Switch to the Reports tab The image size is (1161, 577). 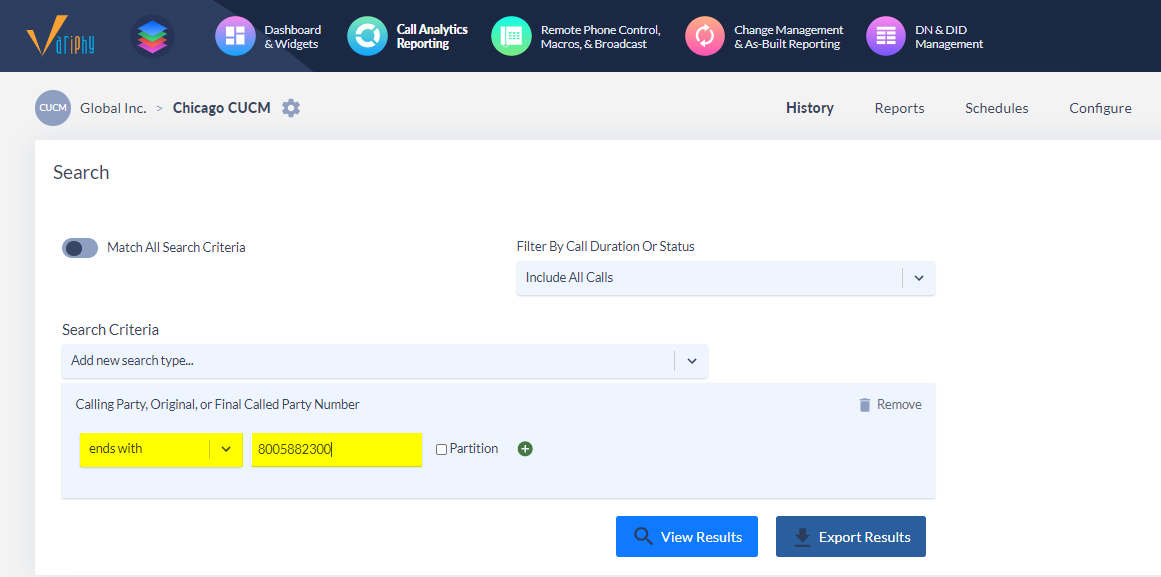900,108
